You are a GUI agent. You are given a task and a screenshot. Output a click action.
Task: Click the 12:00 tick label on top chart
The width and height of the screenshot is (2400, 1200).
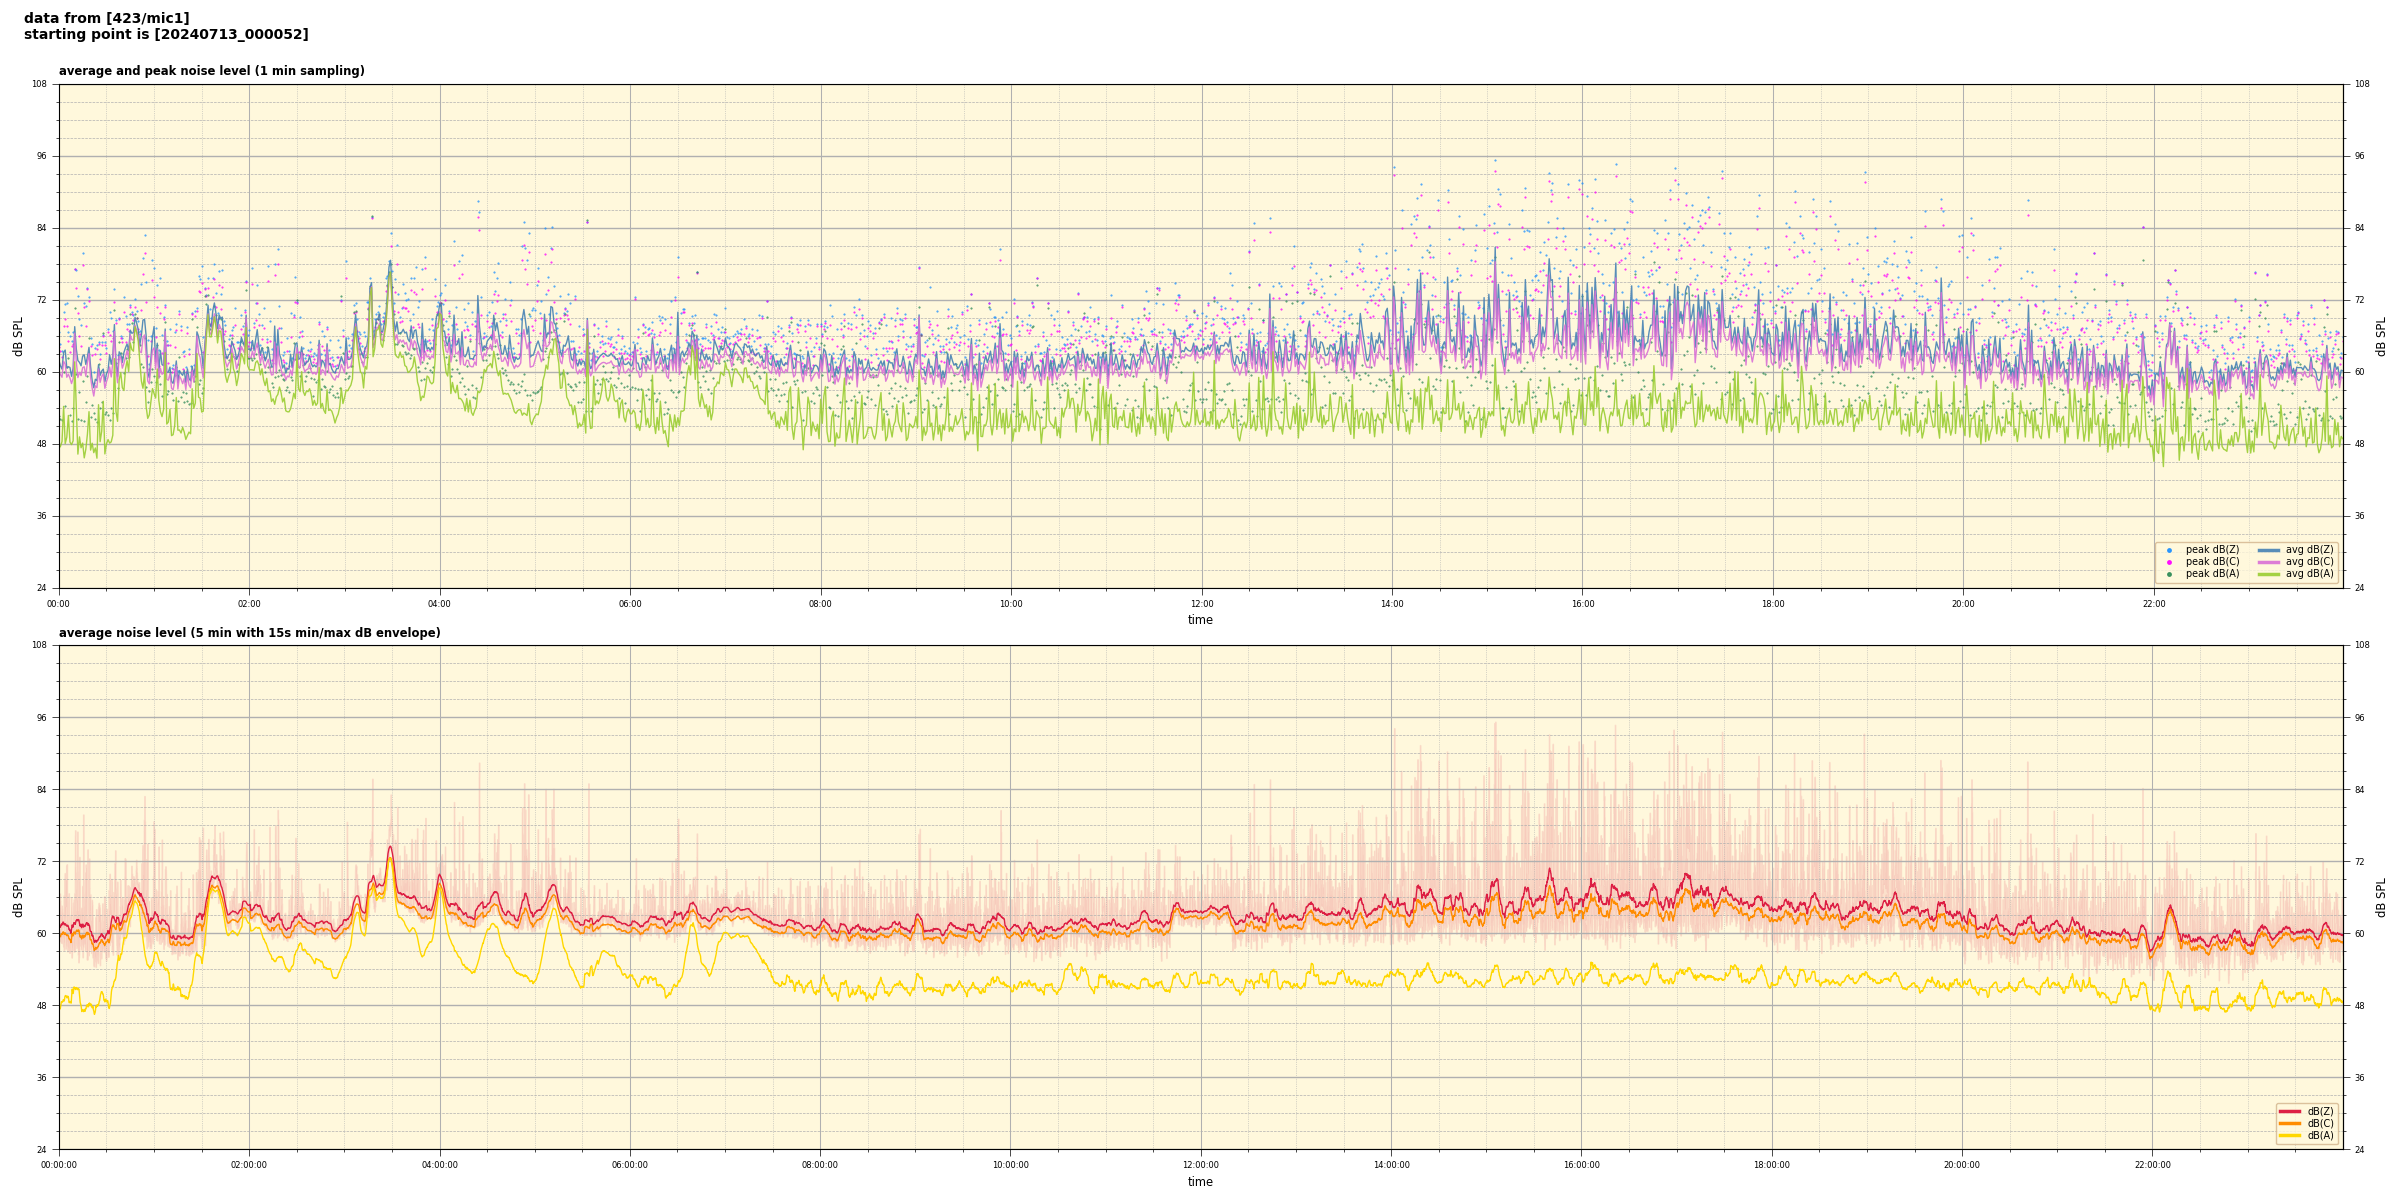point(1201,604)
